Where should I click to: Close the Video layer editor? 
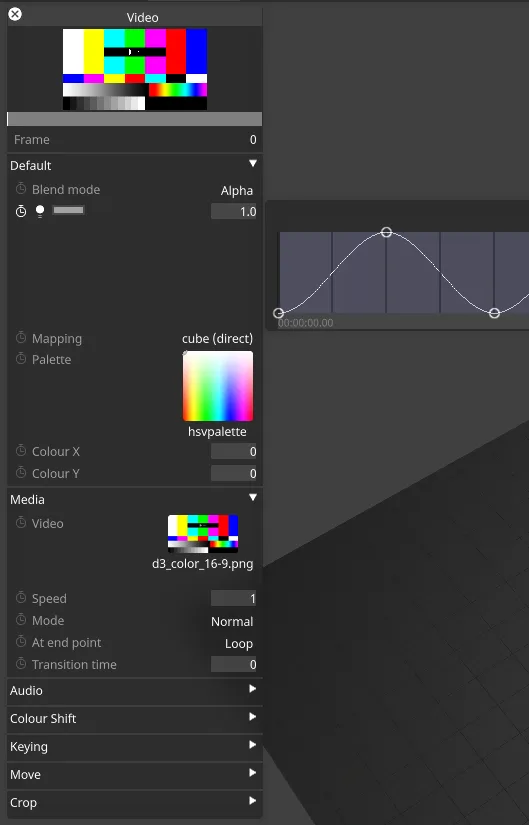click(x=15, y=14)
